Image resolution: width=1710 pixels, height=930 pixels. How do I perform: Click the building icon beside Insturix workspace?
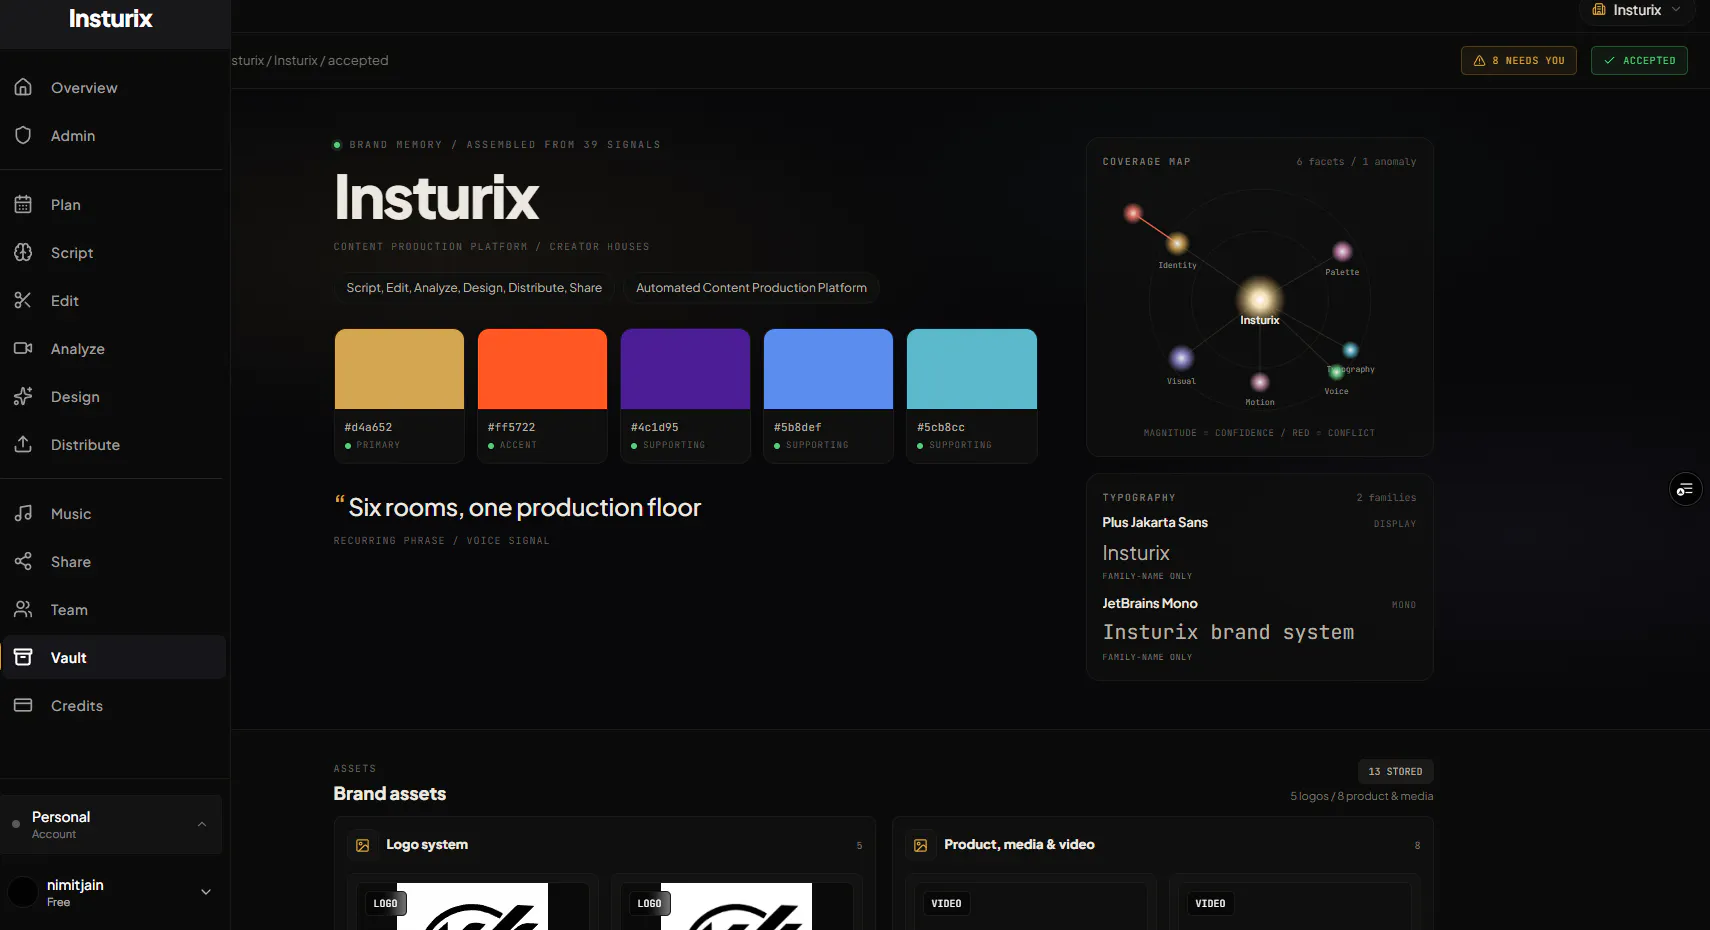[1599, 10]
